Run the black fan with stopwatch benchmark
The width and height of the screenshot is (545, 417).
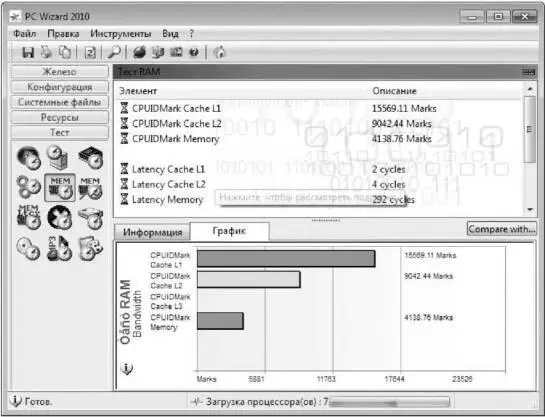(60, 217)
